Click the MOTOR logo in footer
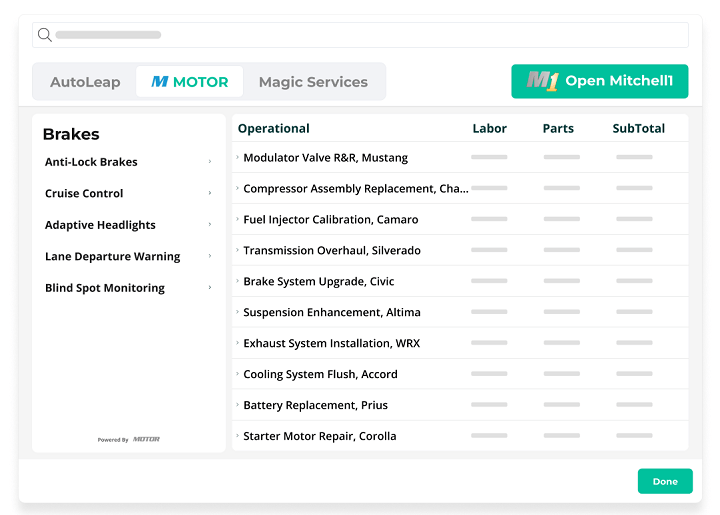This screenshot has width=720, height=515. coord(146,439)
